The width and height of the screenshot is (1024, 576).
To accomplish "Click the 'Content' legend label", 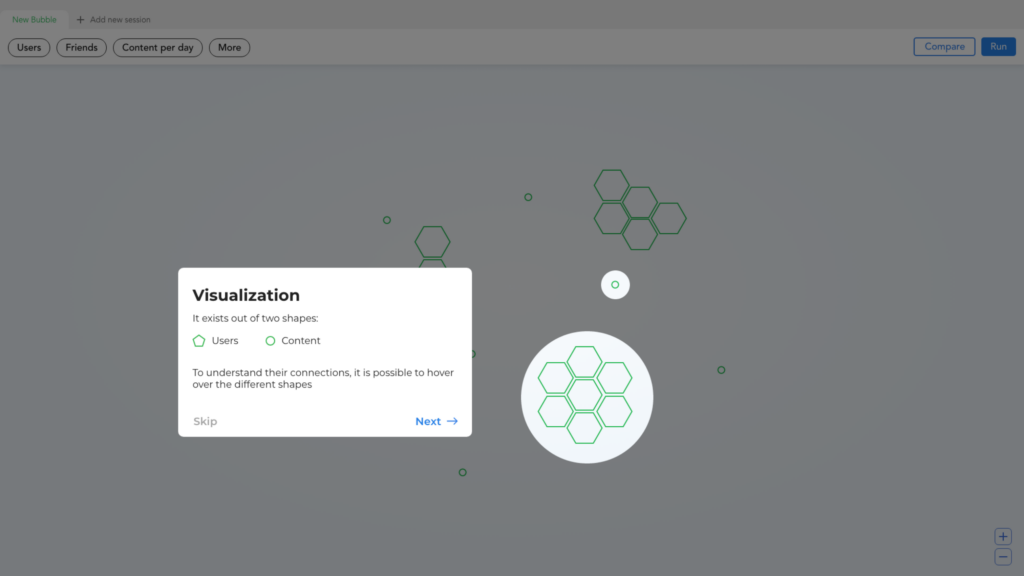I will [301, 341].
